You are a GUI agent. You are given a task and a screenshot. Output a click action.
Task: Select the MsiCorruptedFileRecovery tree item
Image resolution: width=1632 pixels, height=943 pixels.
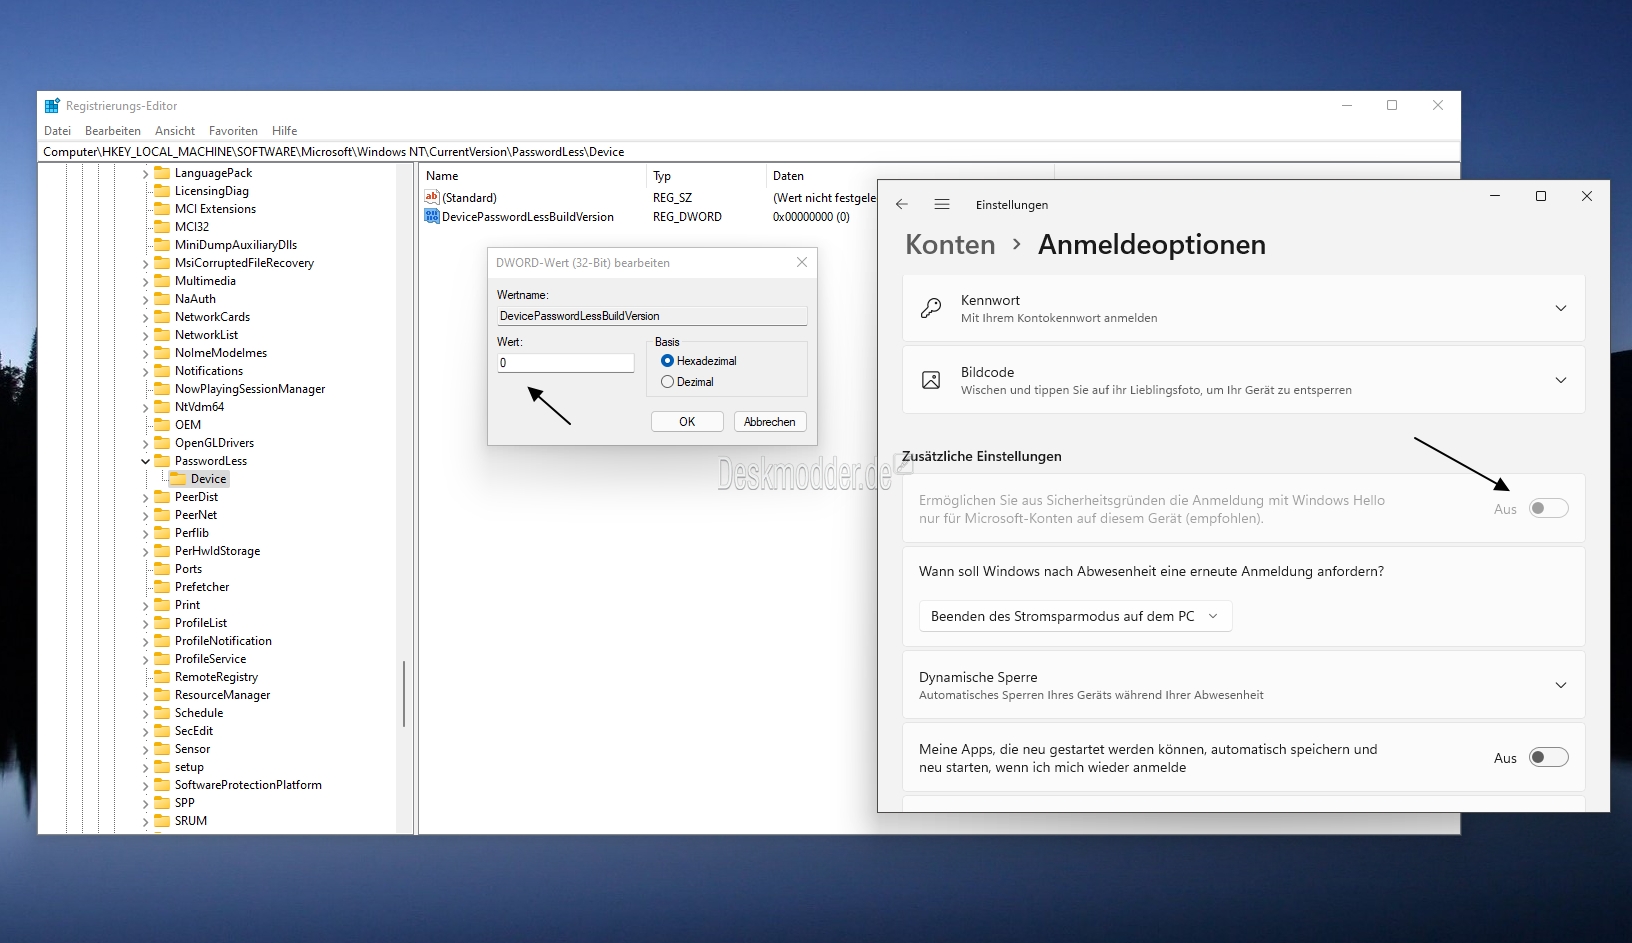[x=244, y=263]
